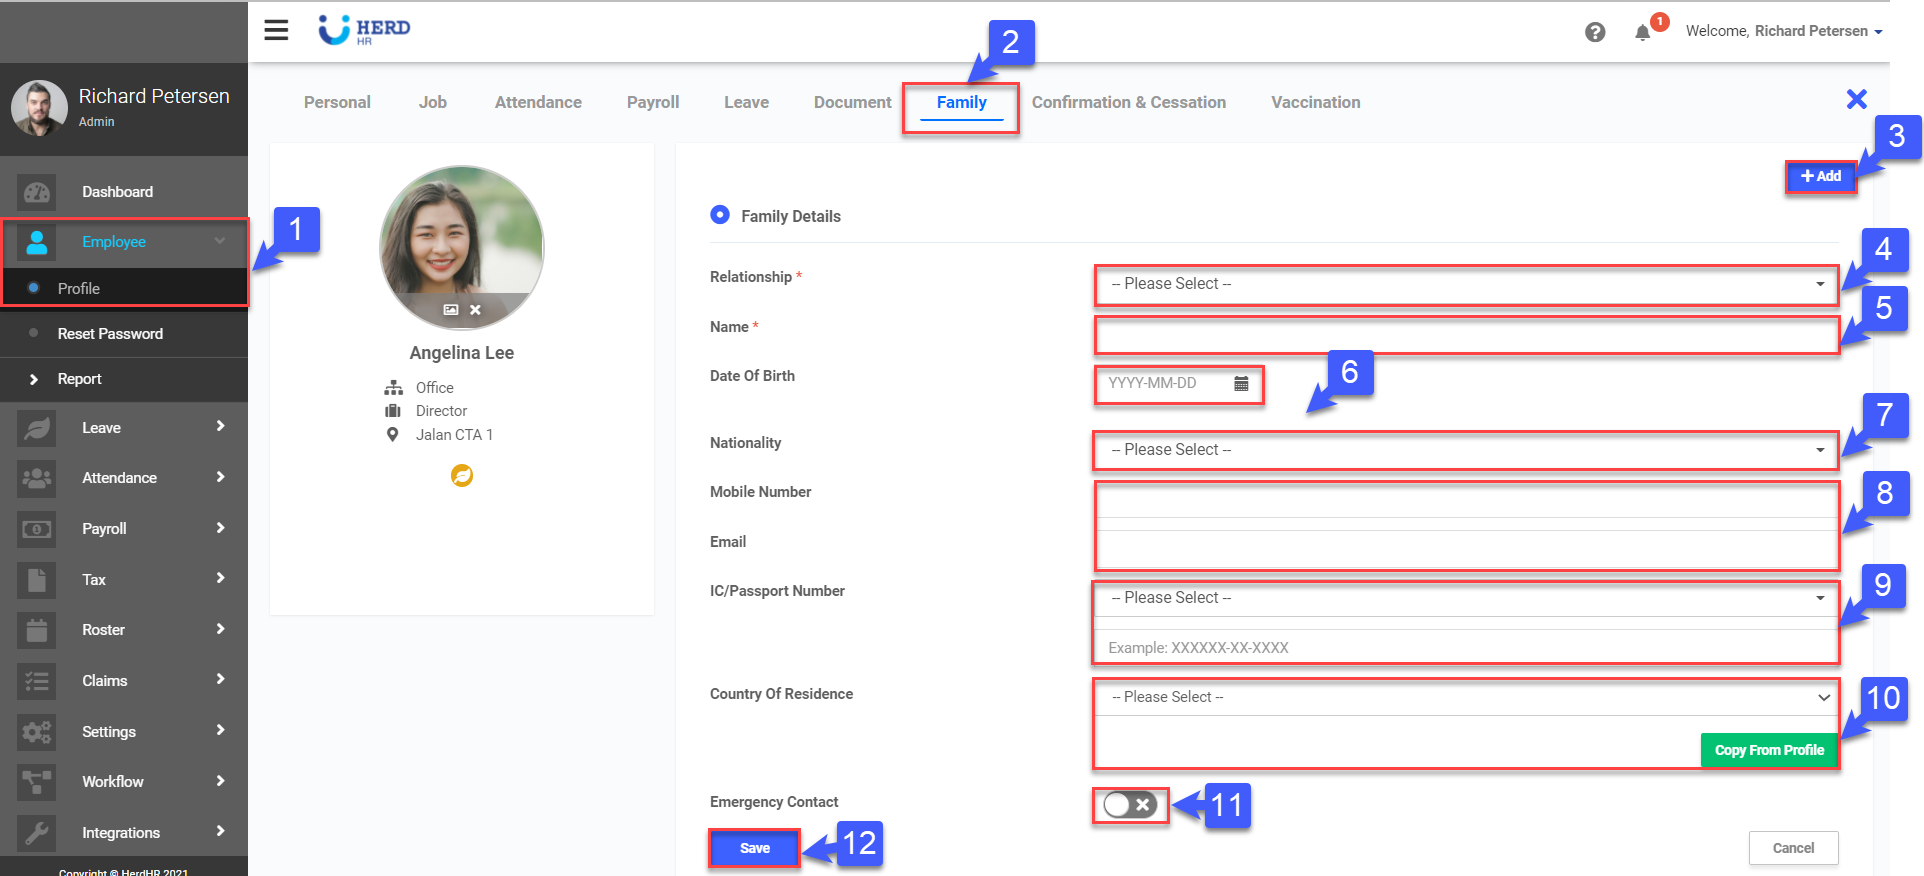Switch to the Payroll tab
This screenshot has width=1924, height=876.
pos(653,102)
